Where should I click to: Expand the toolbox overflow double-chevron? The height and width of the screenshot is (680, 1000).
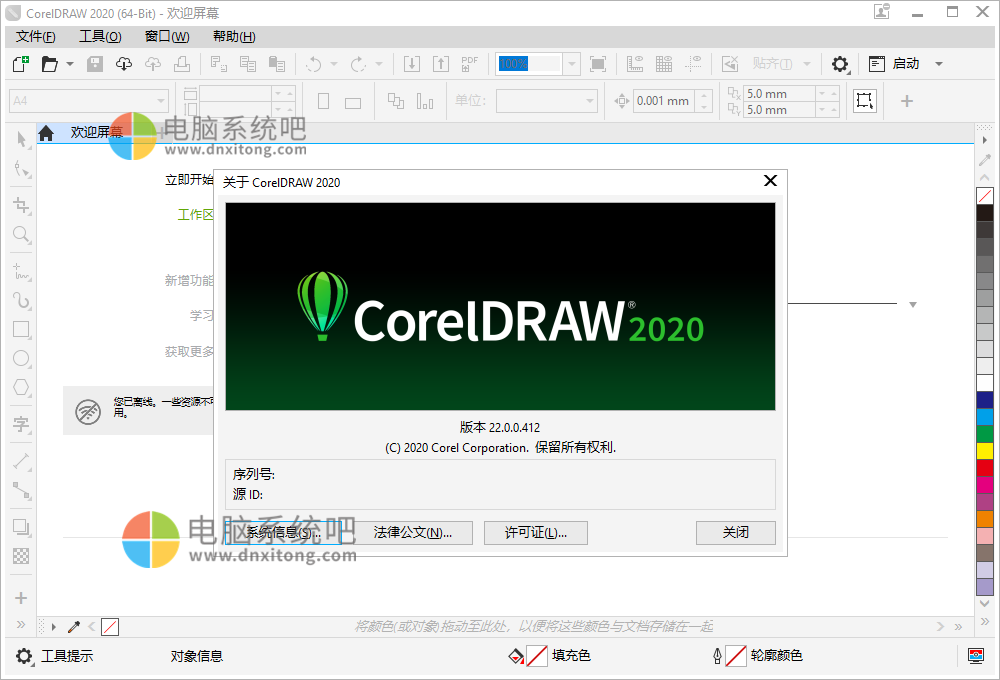[x=21, y=625]
